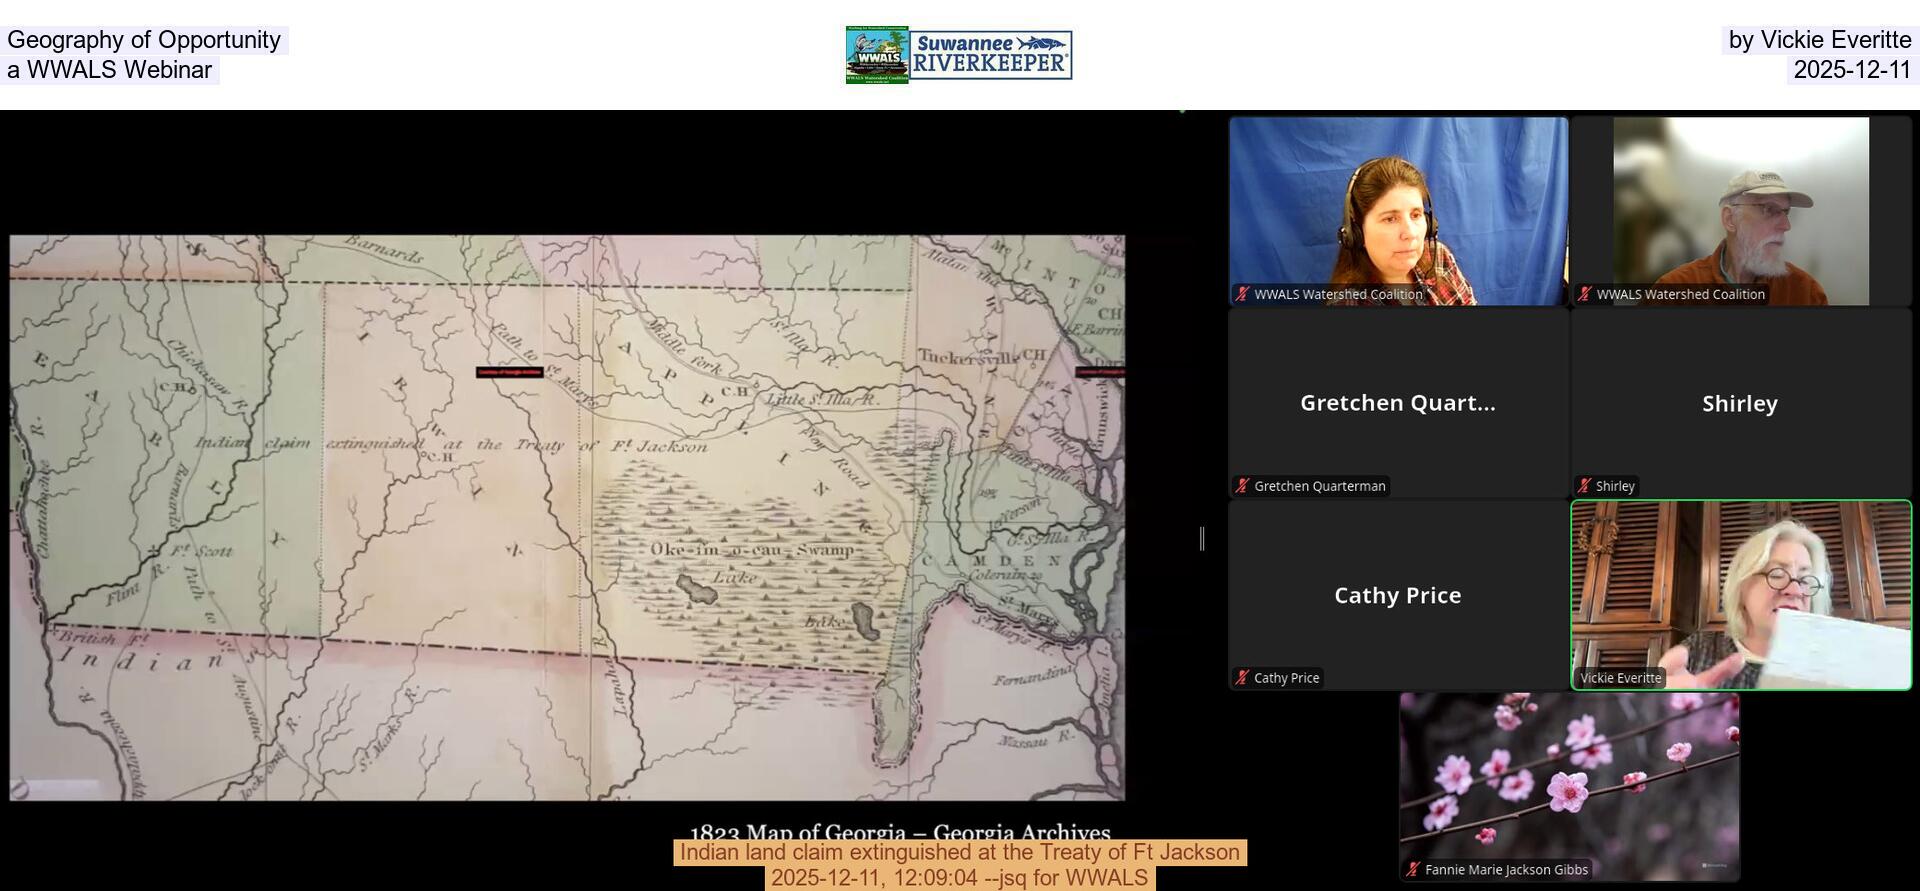
Task: Click the date '2025-12-11' in header
Action: [1852, 70]
